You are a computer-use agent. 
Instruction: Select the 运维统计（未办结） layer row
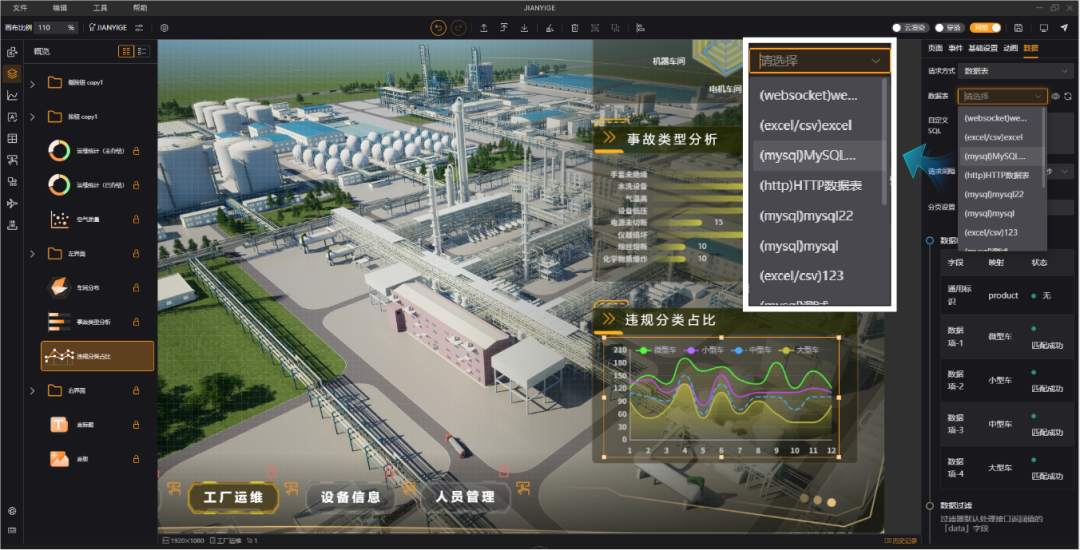pos(97,150)
